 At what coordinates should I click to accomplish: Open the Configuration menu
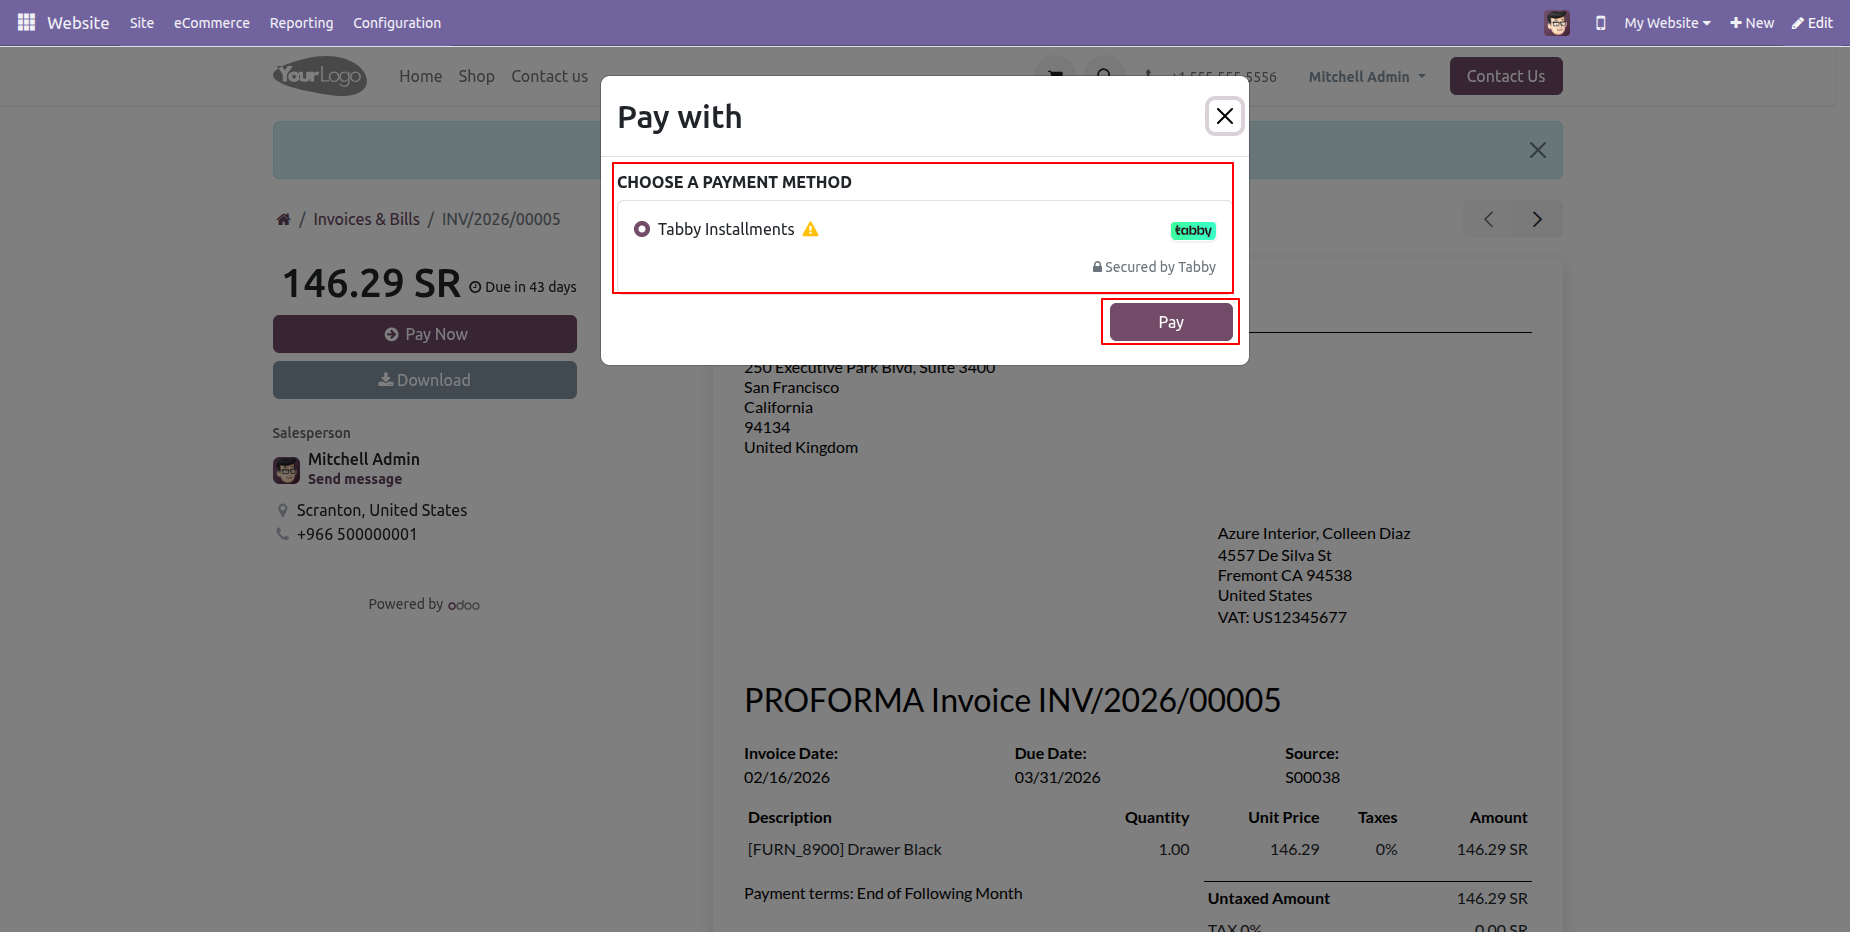[x=397, y=23]
